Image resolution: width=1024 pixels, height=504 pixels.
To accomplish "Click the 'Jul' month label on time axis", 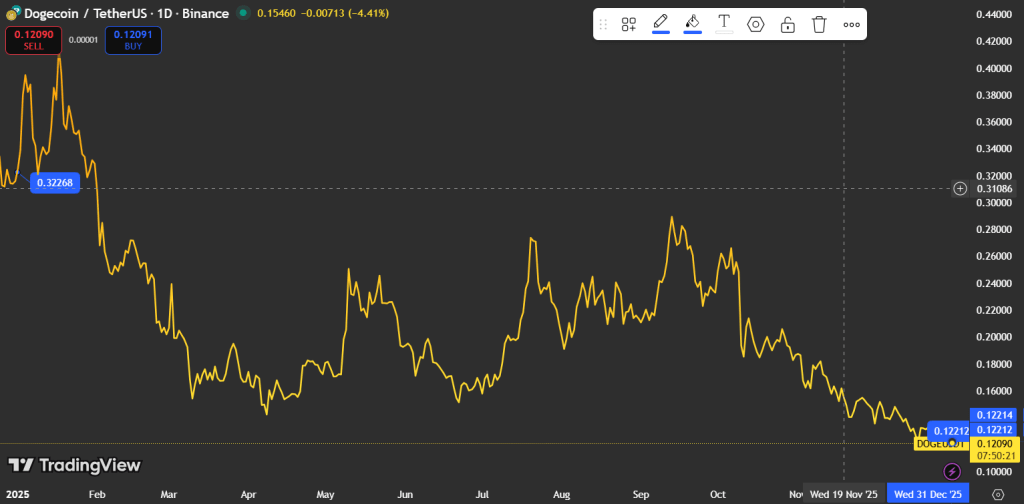I will [x=483, y=494].
